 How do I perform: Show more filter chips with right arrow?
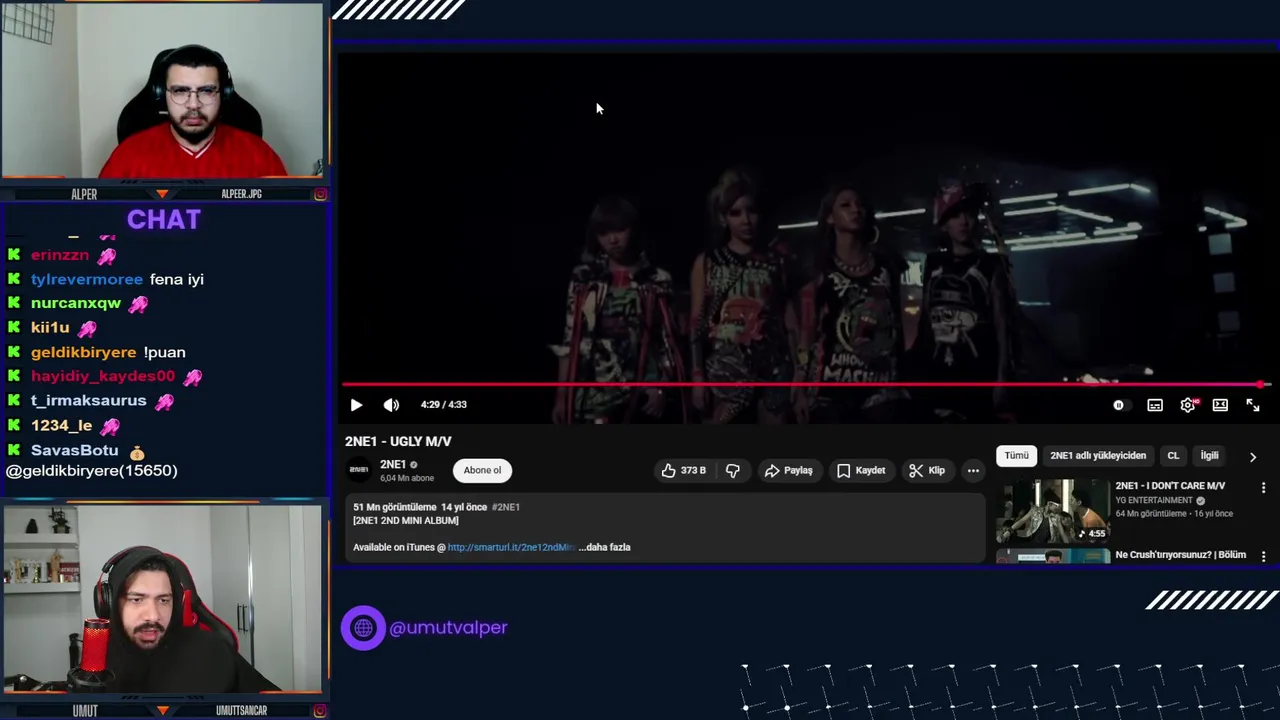(x=1253, y=457)
